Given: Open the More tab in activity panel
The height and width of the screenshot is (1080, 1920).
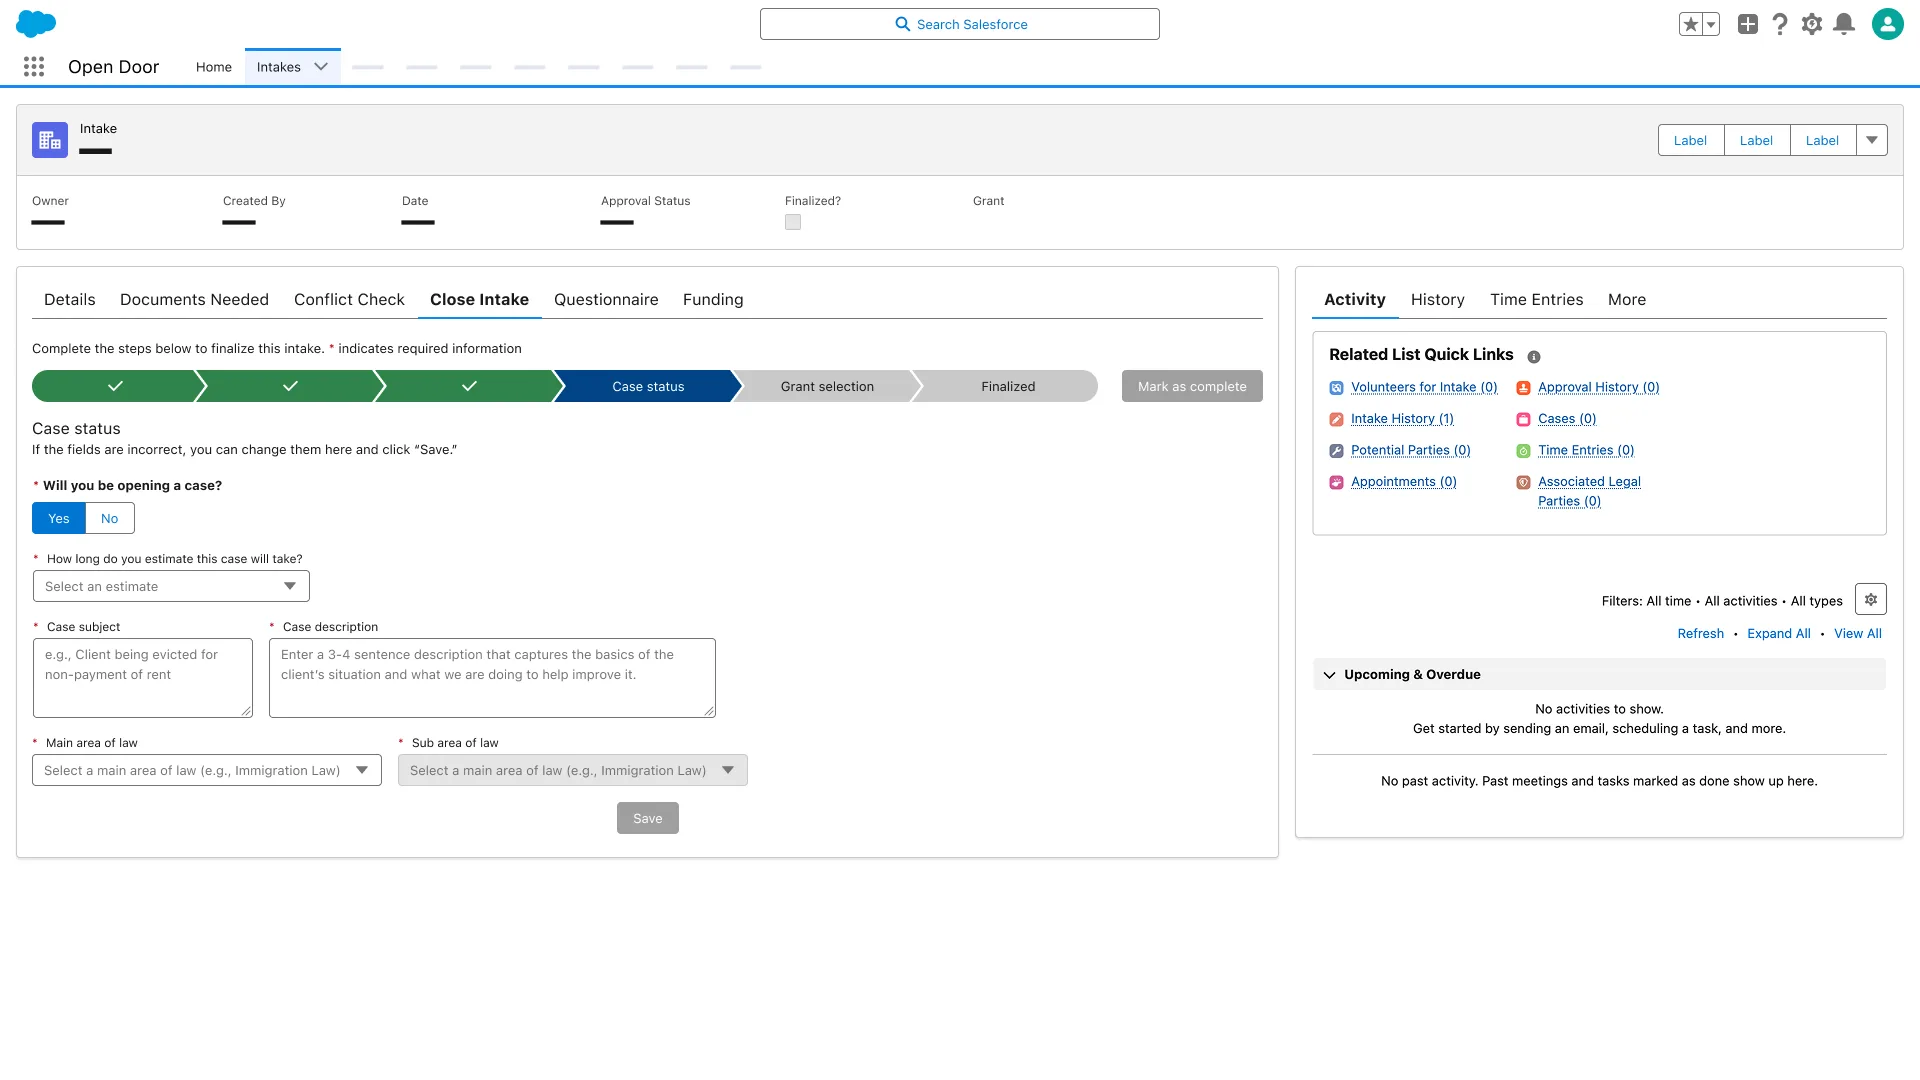Looking at the screenshot, I should pos(1626,300).
